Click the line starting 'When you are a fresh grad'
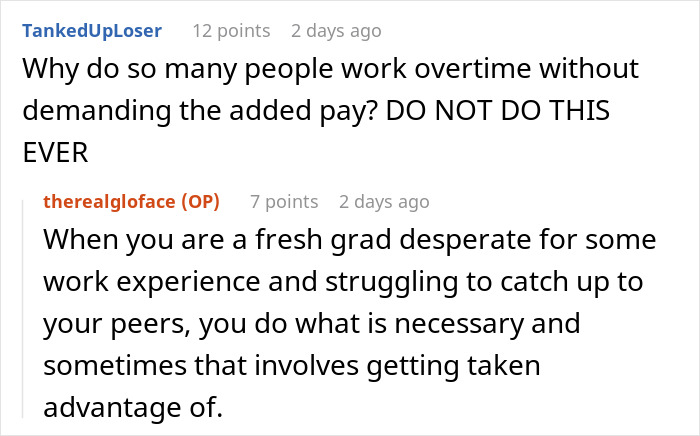 pyautogui.click(x=350, y=243)
